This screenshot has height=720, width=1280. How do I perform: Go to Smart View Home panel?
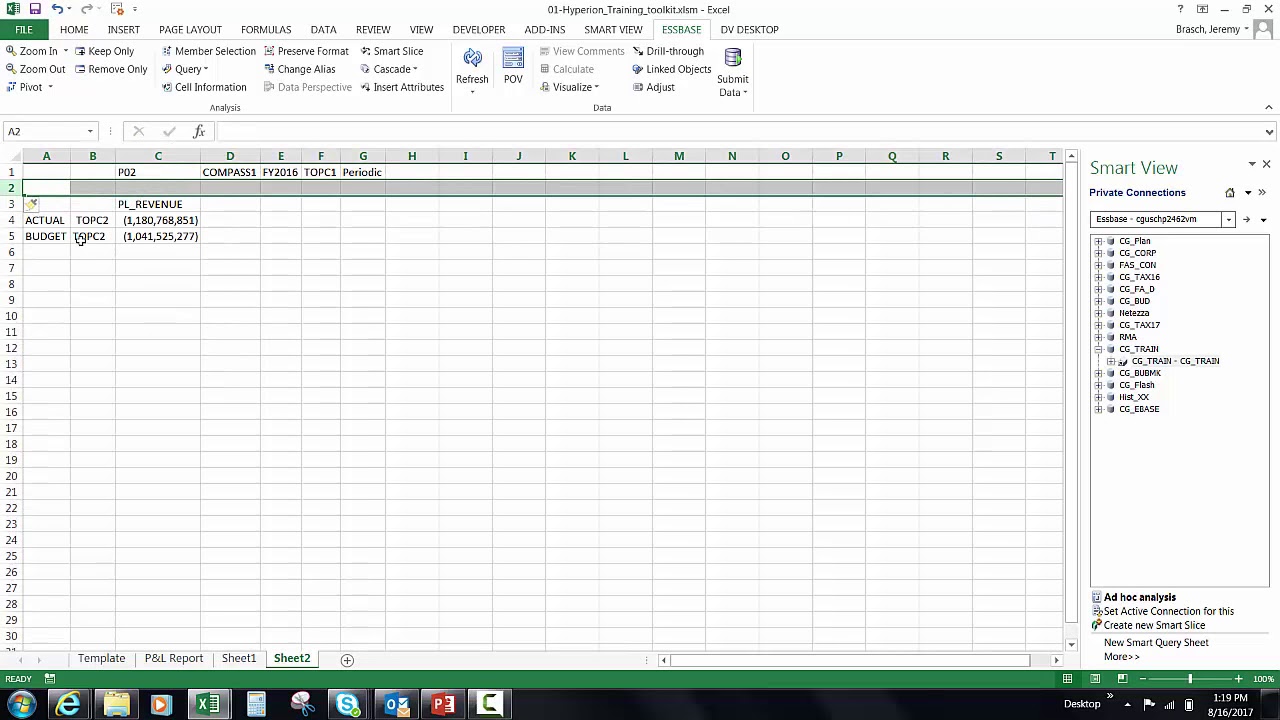[x=1230, y=193]
